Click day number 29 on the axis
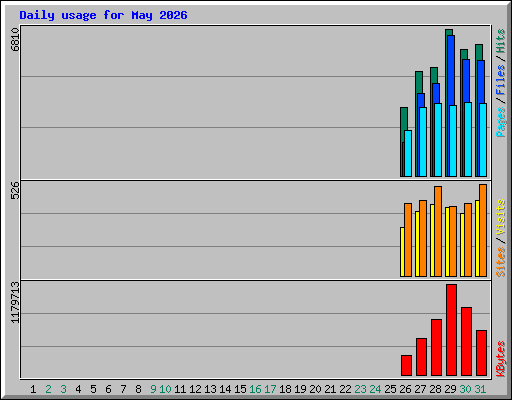Screen dimensions: 512x400 tap(450, 389)
